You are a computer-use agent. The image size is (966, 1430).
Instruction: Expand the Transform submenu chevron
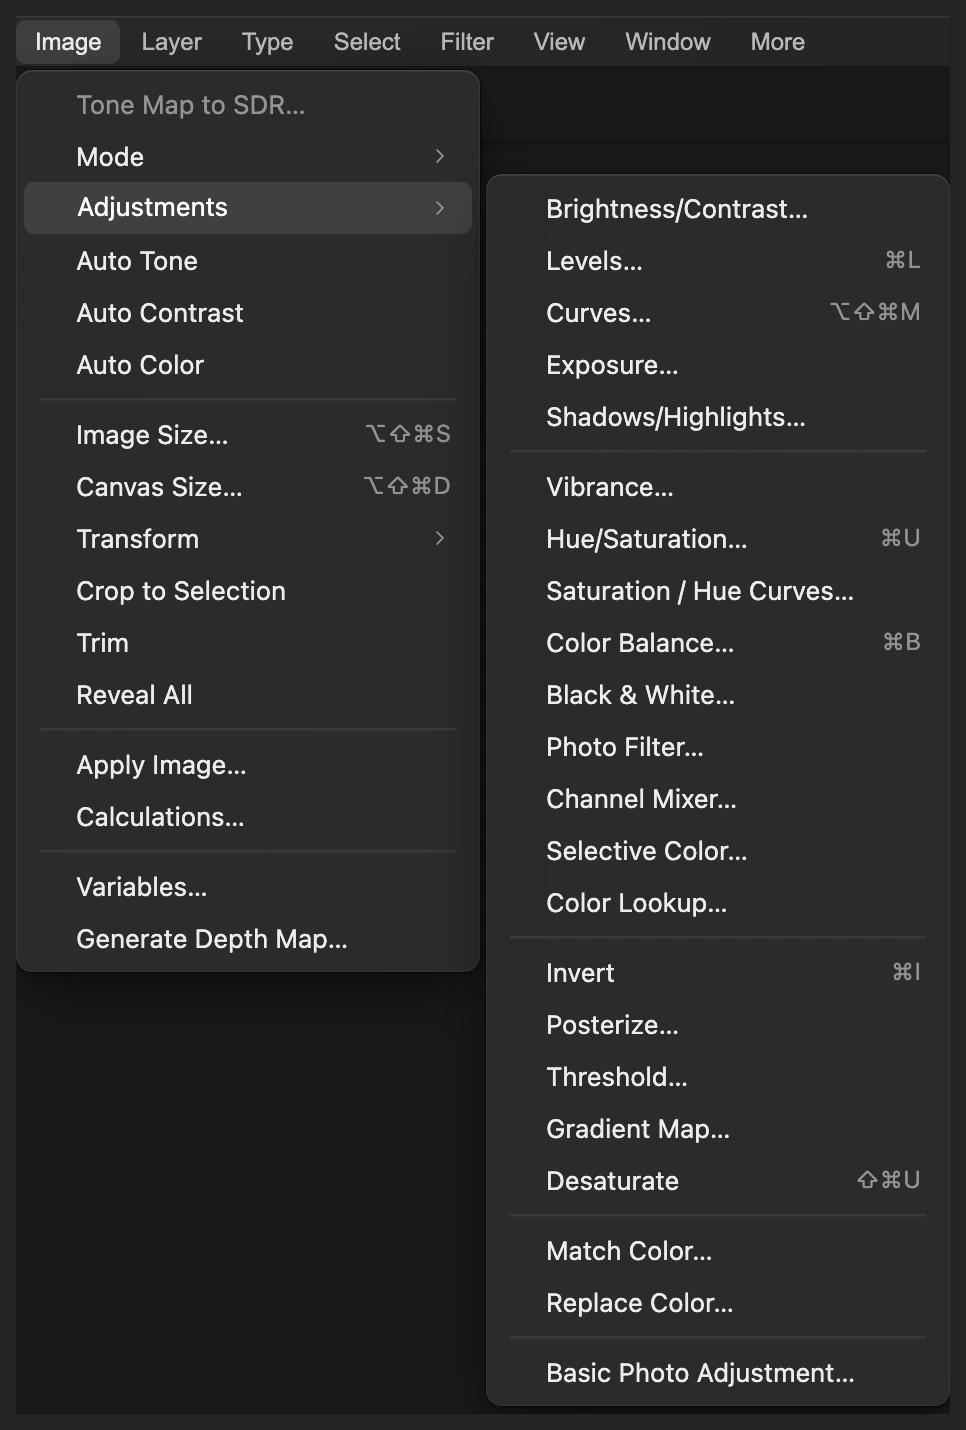pos(440,538)
